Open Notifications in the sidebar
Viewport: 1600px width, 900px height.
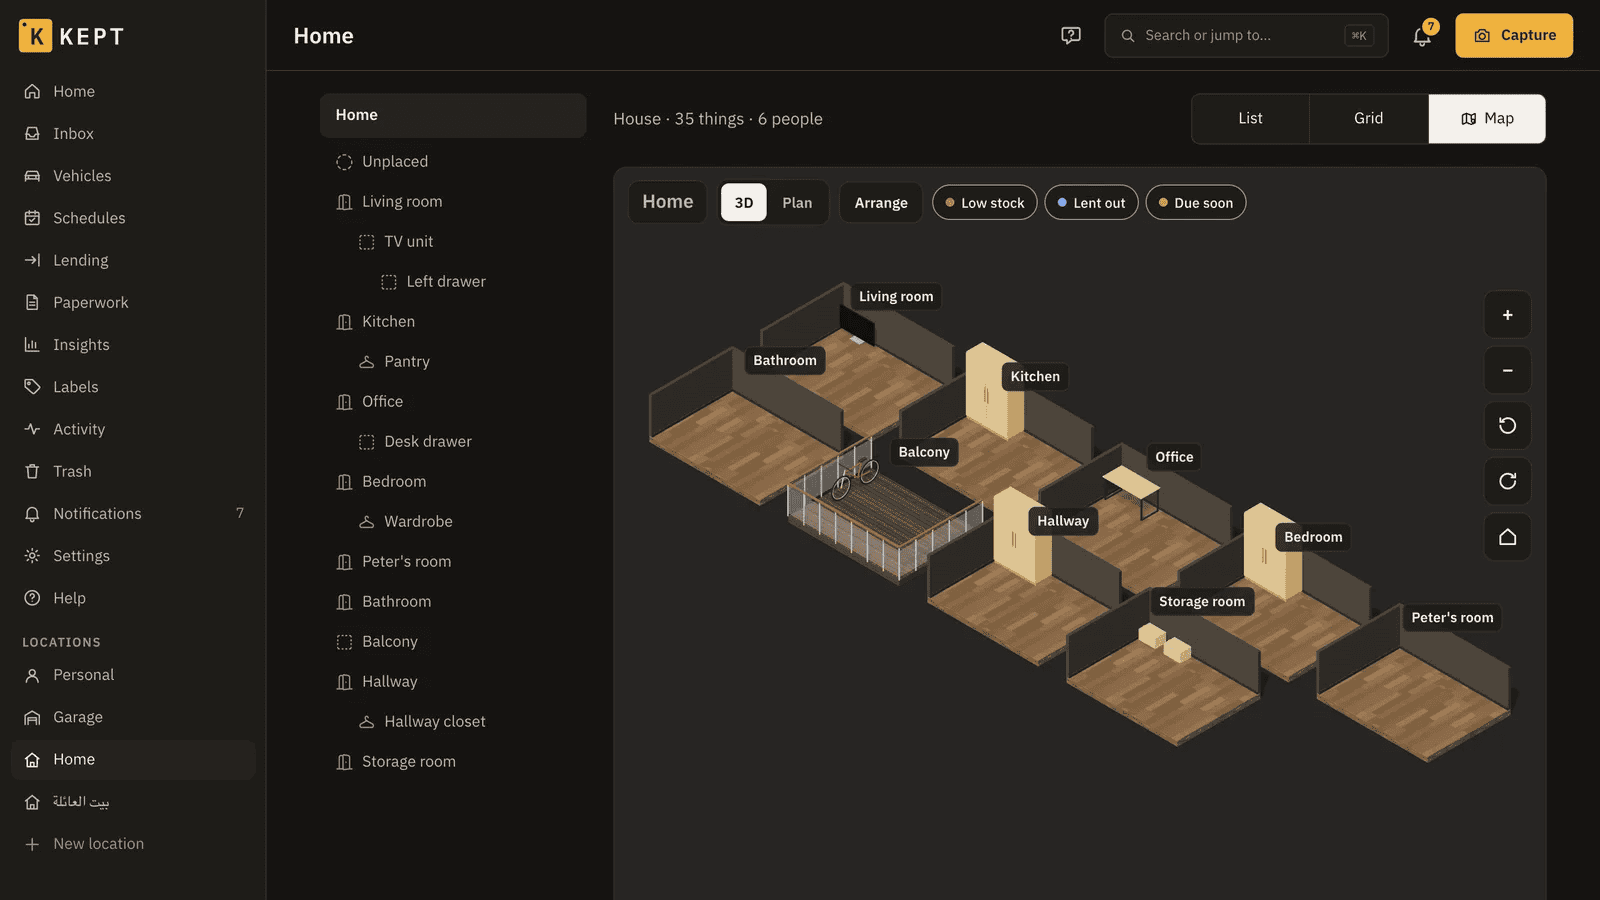coord(133,514)
